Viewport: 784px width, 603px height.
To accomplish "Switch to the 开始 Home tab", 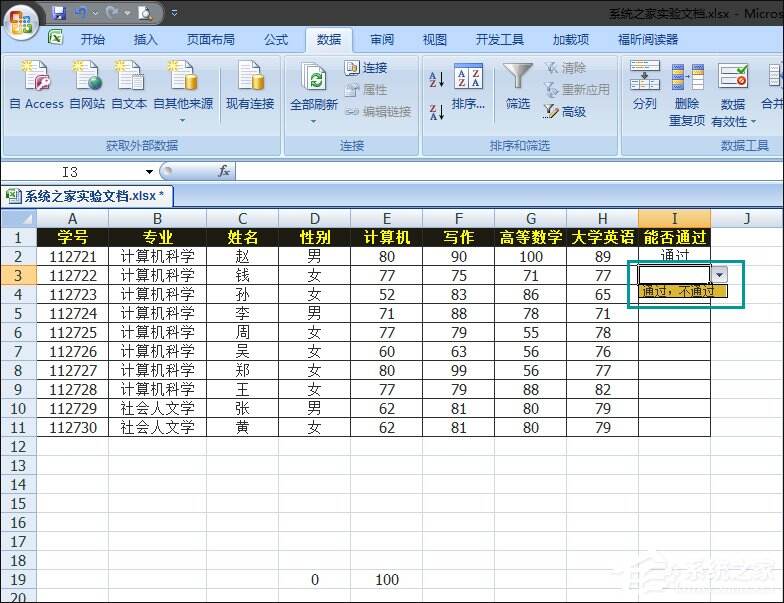I will [x=93, y=40].
